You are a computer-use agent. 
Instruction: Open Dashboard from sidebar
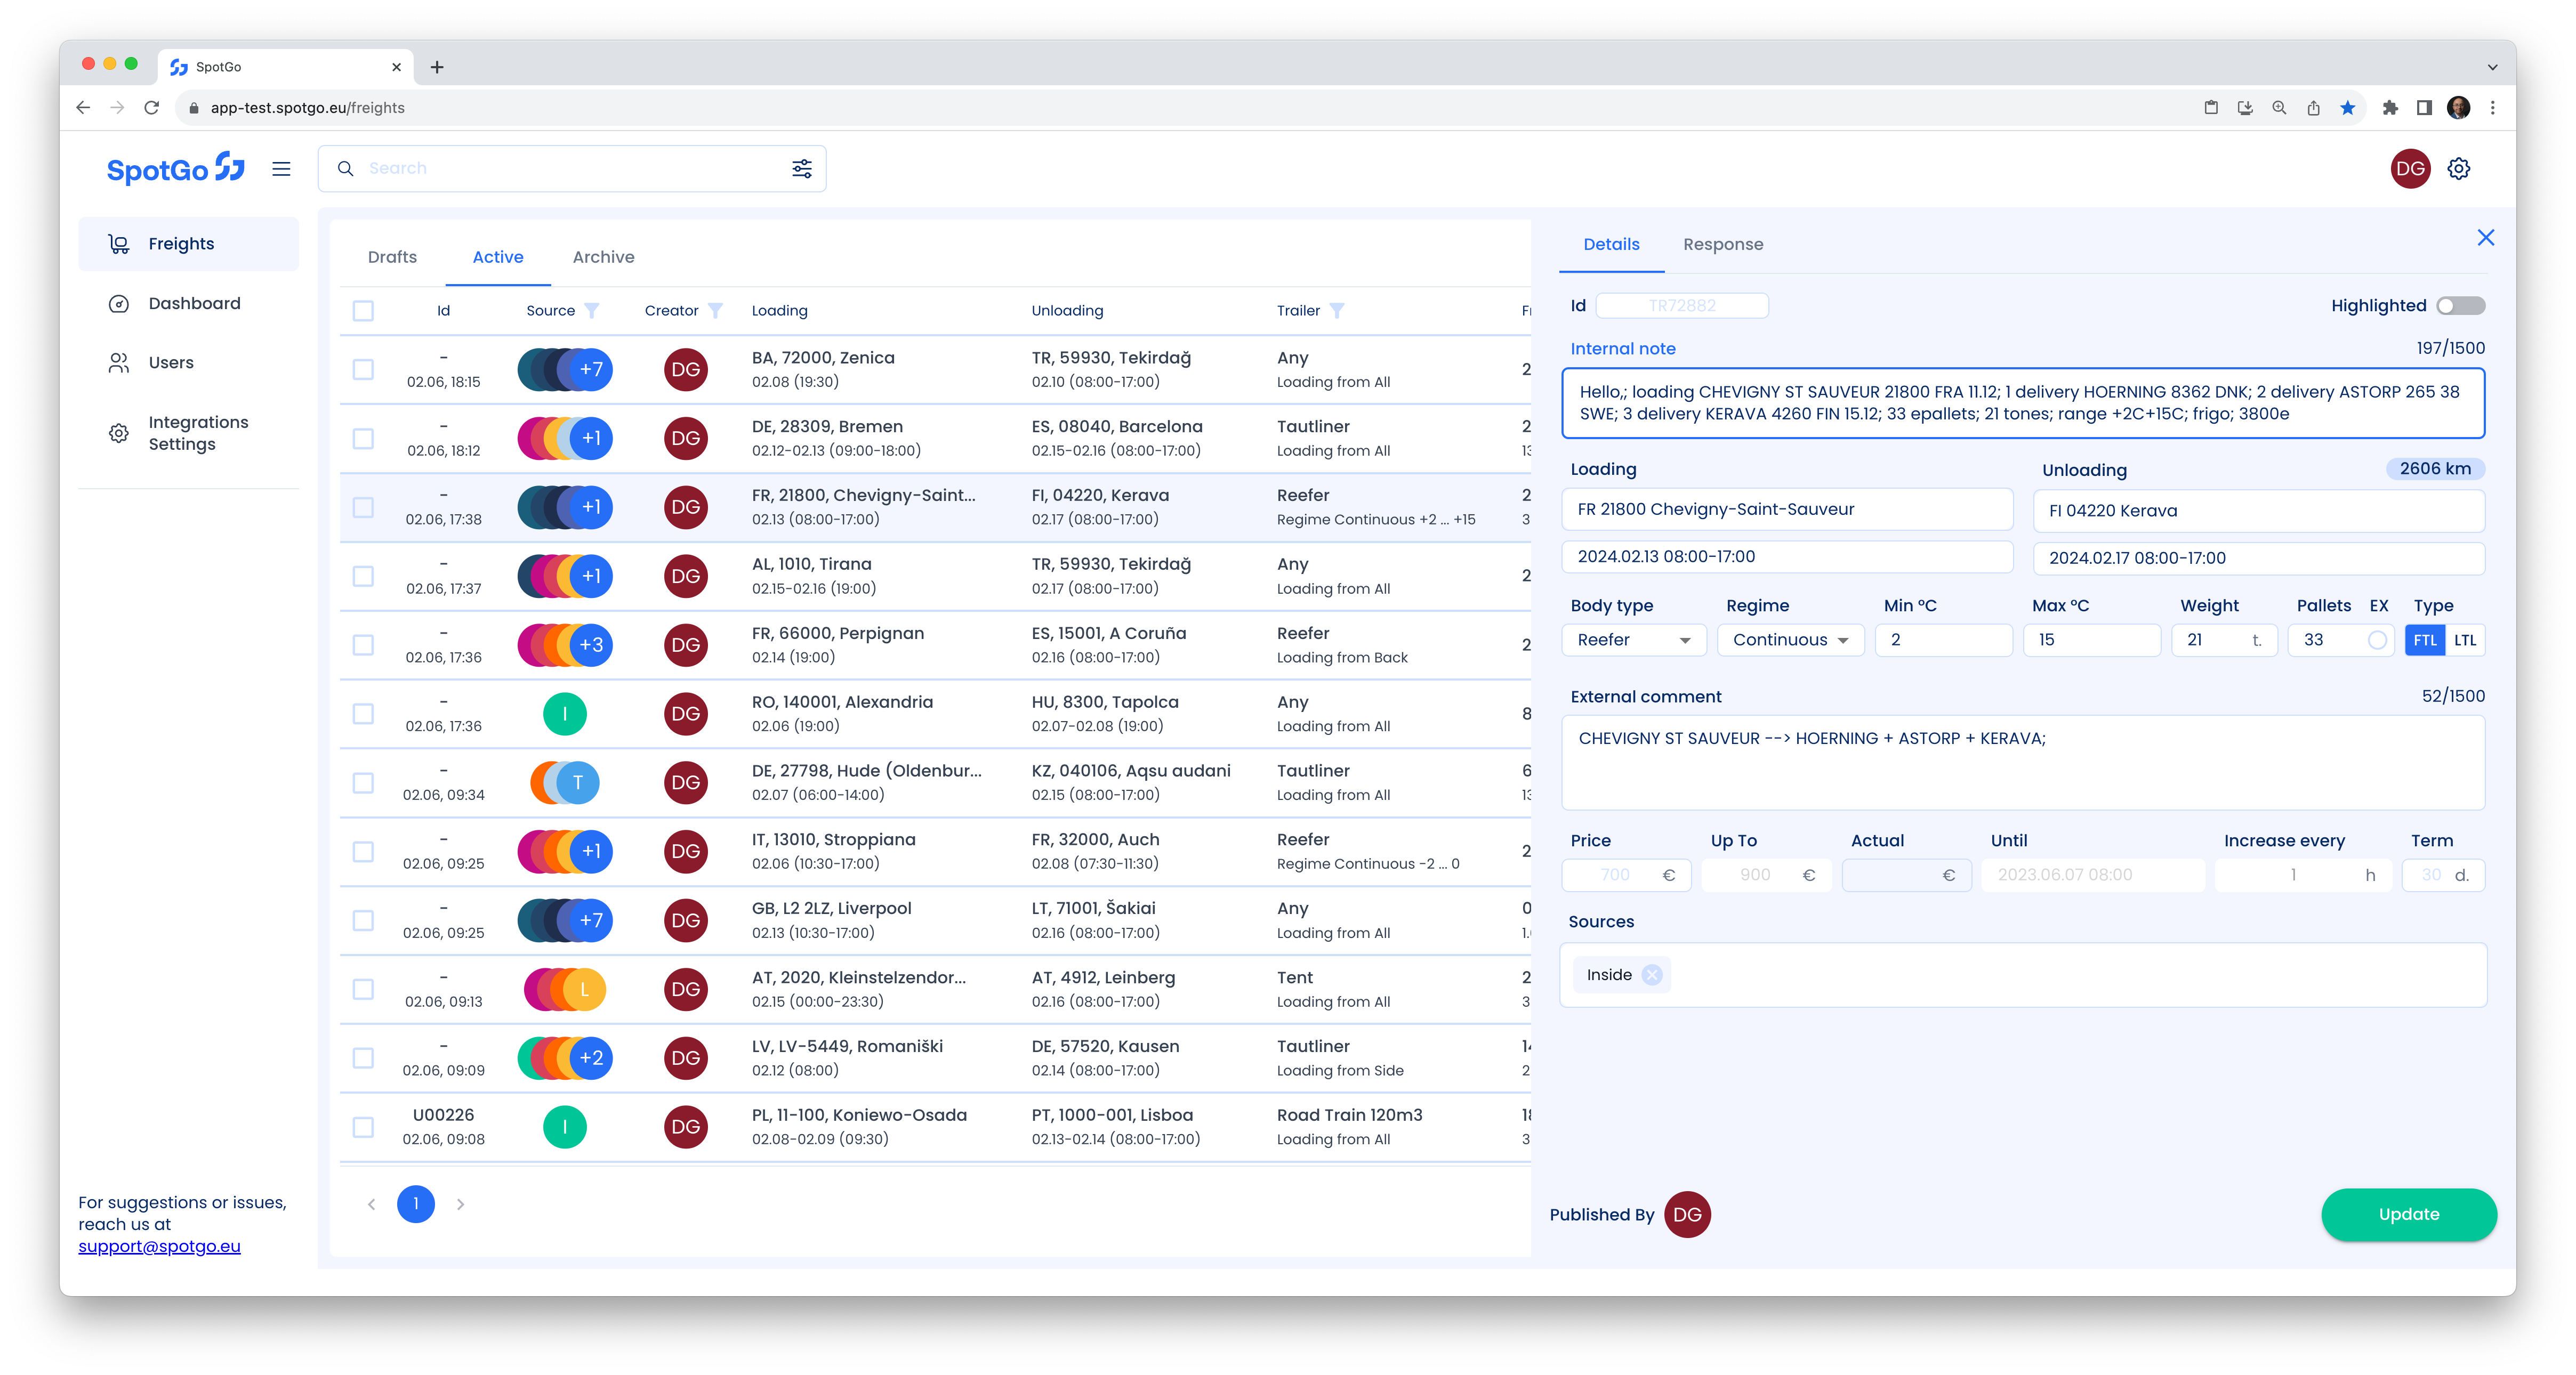tap(194, 303)
